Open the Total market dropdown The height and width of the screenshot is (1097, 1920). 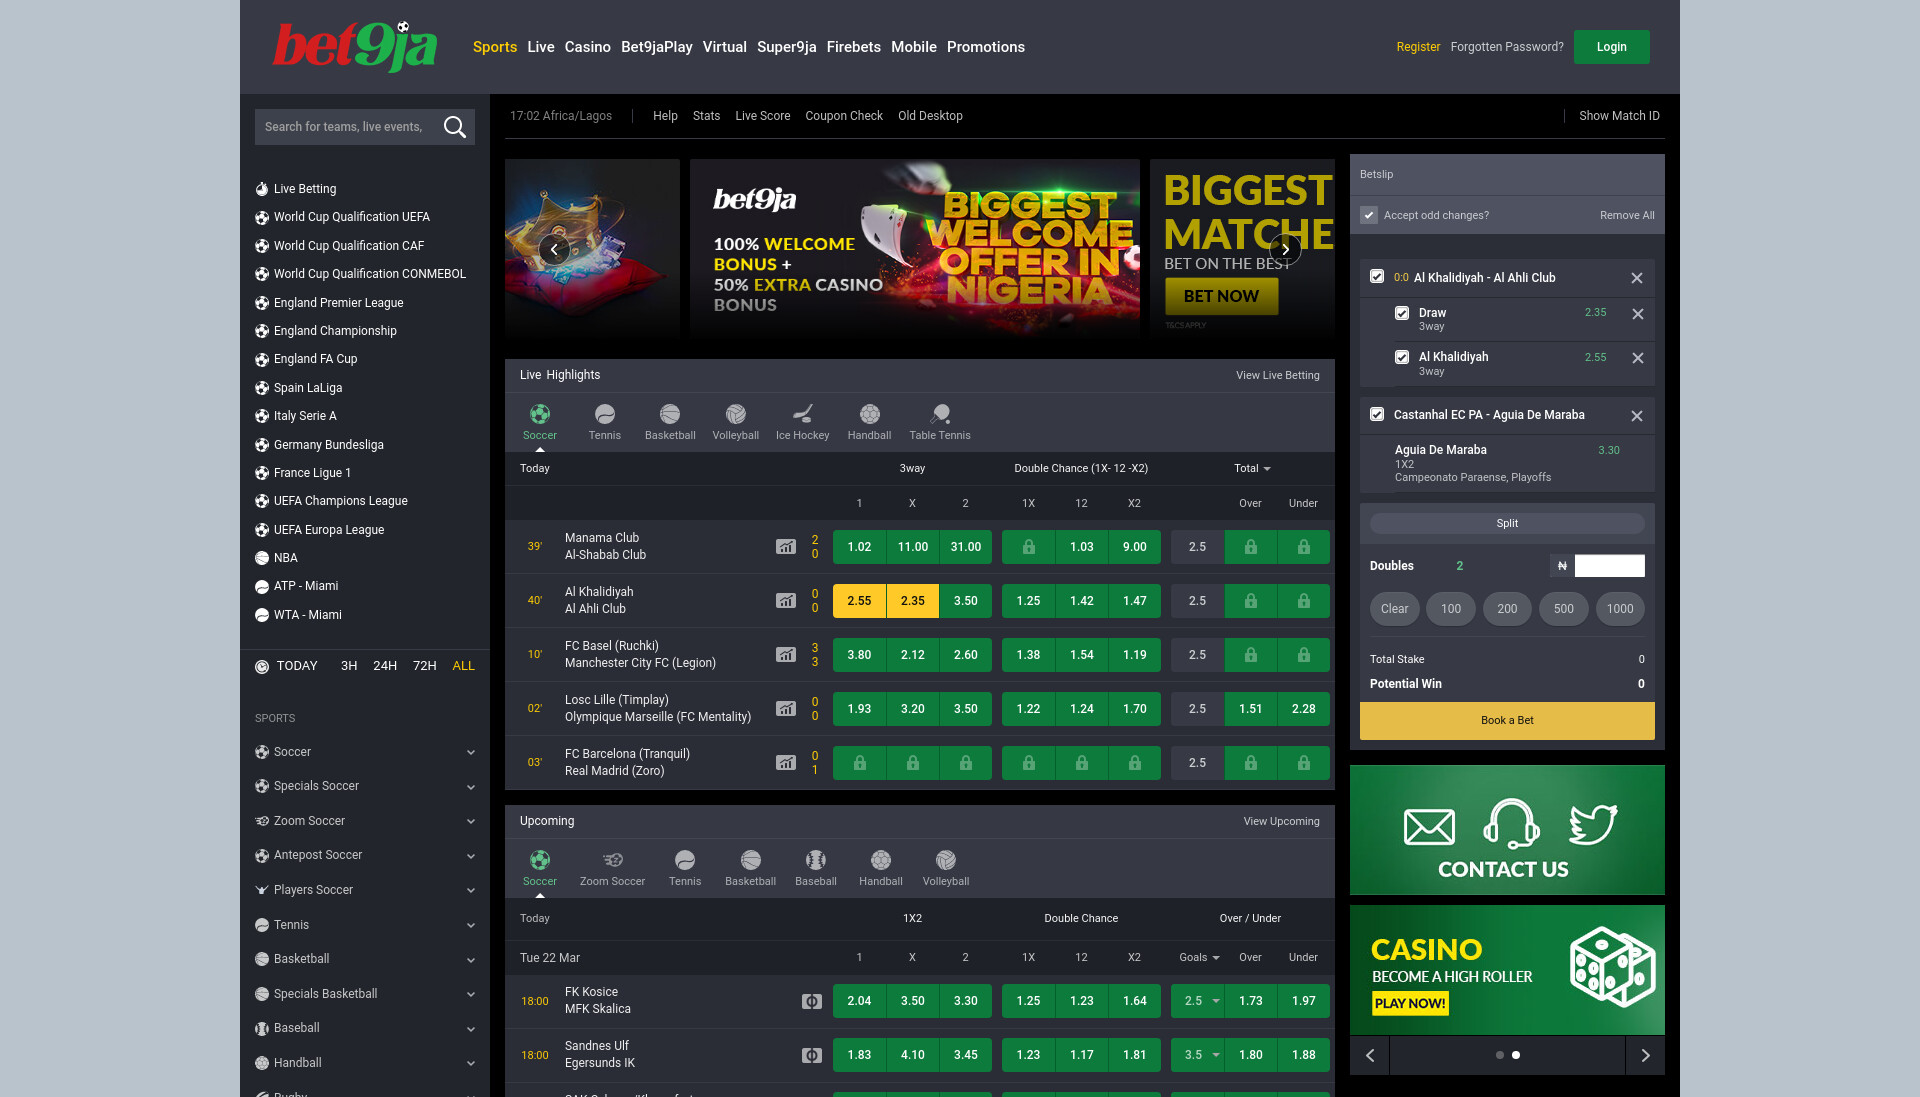[1252, 468]
